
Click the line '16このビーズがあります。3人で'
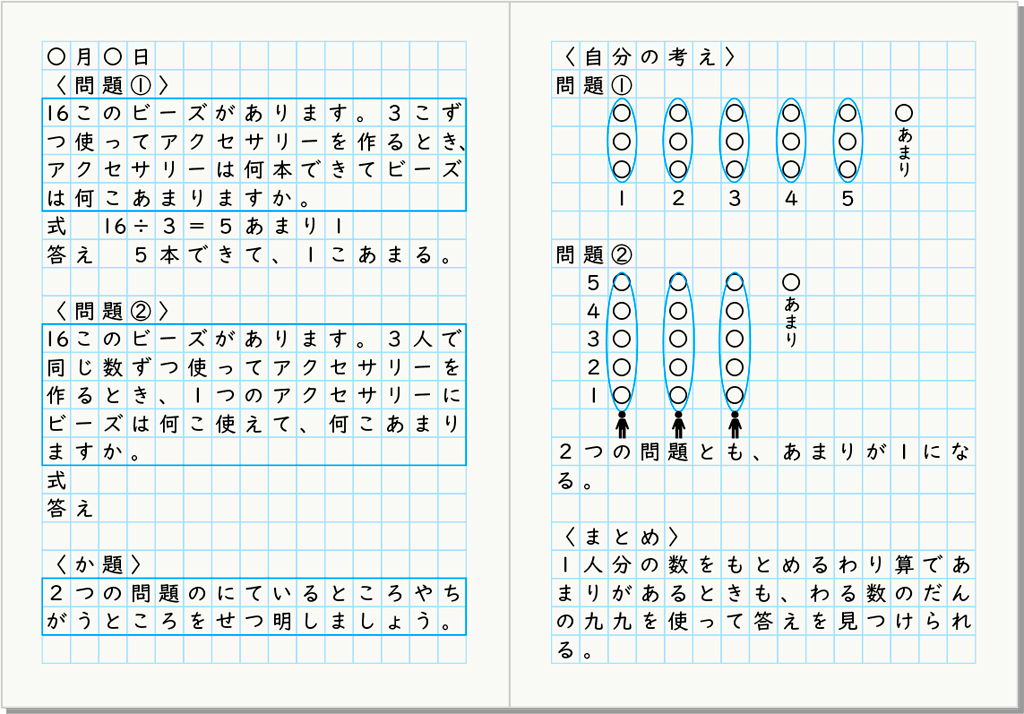pos(254,339)
